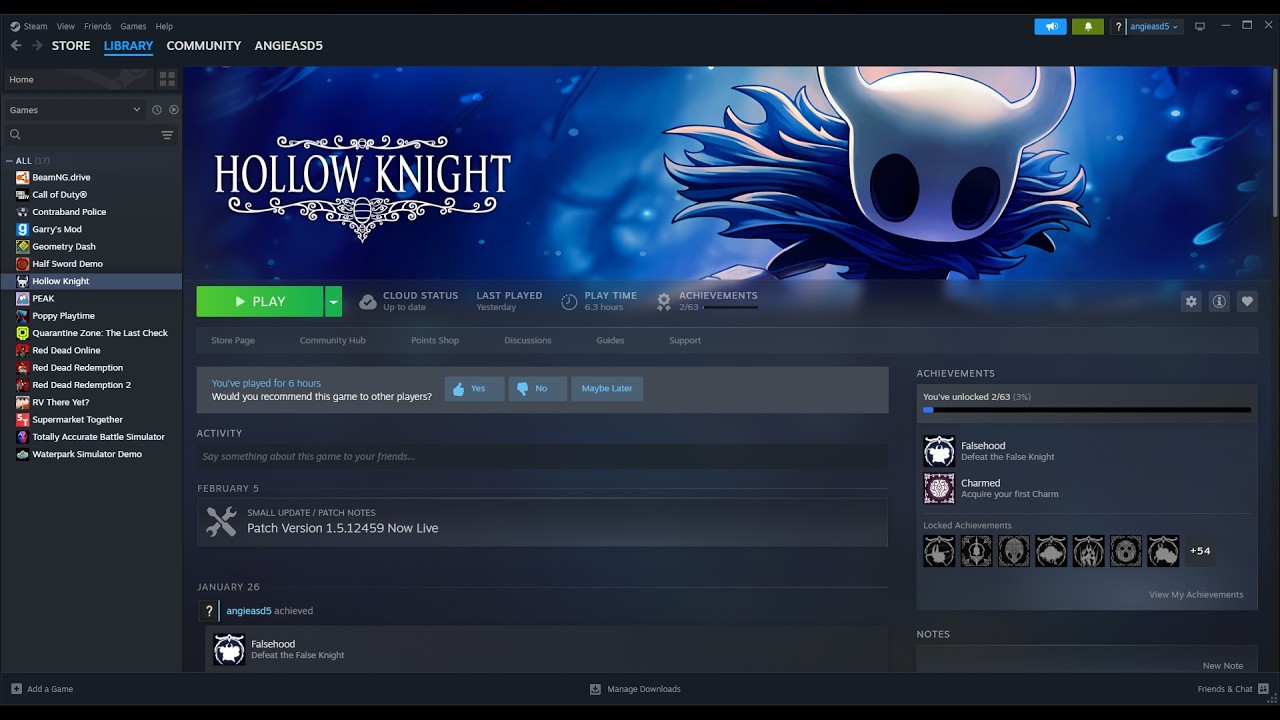Click the achievements progress bar

click(1087, 410)
